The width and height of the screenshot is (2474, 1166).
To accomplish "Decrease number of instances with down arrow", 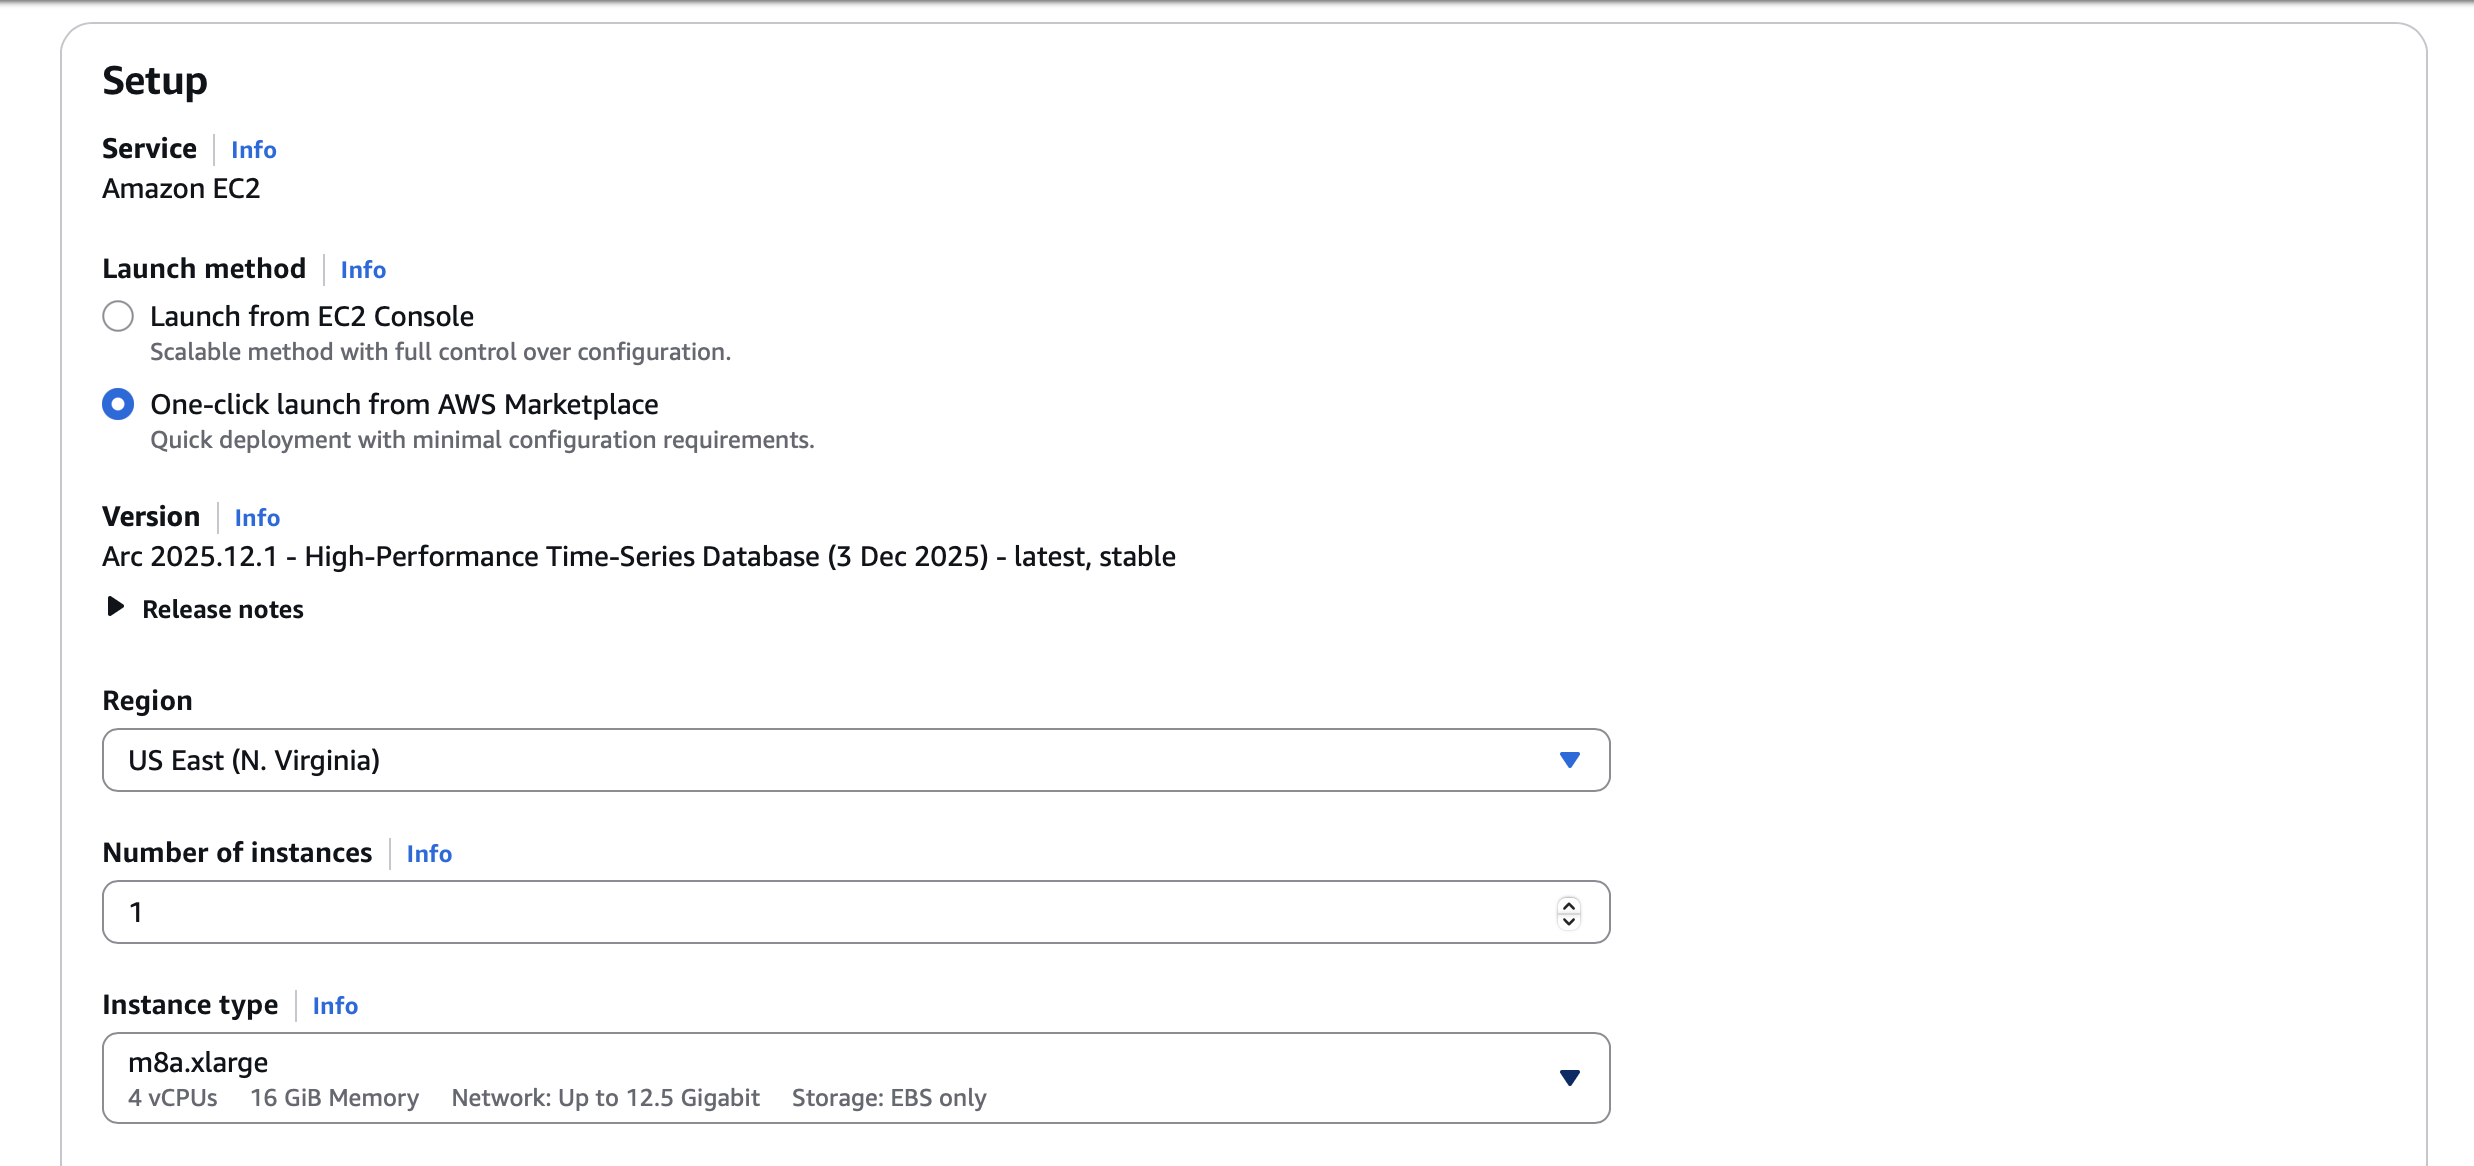I will pyautogui.click(x=1567, y=919).
